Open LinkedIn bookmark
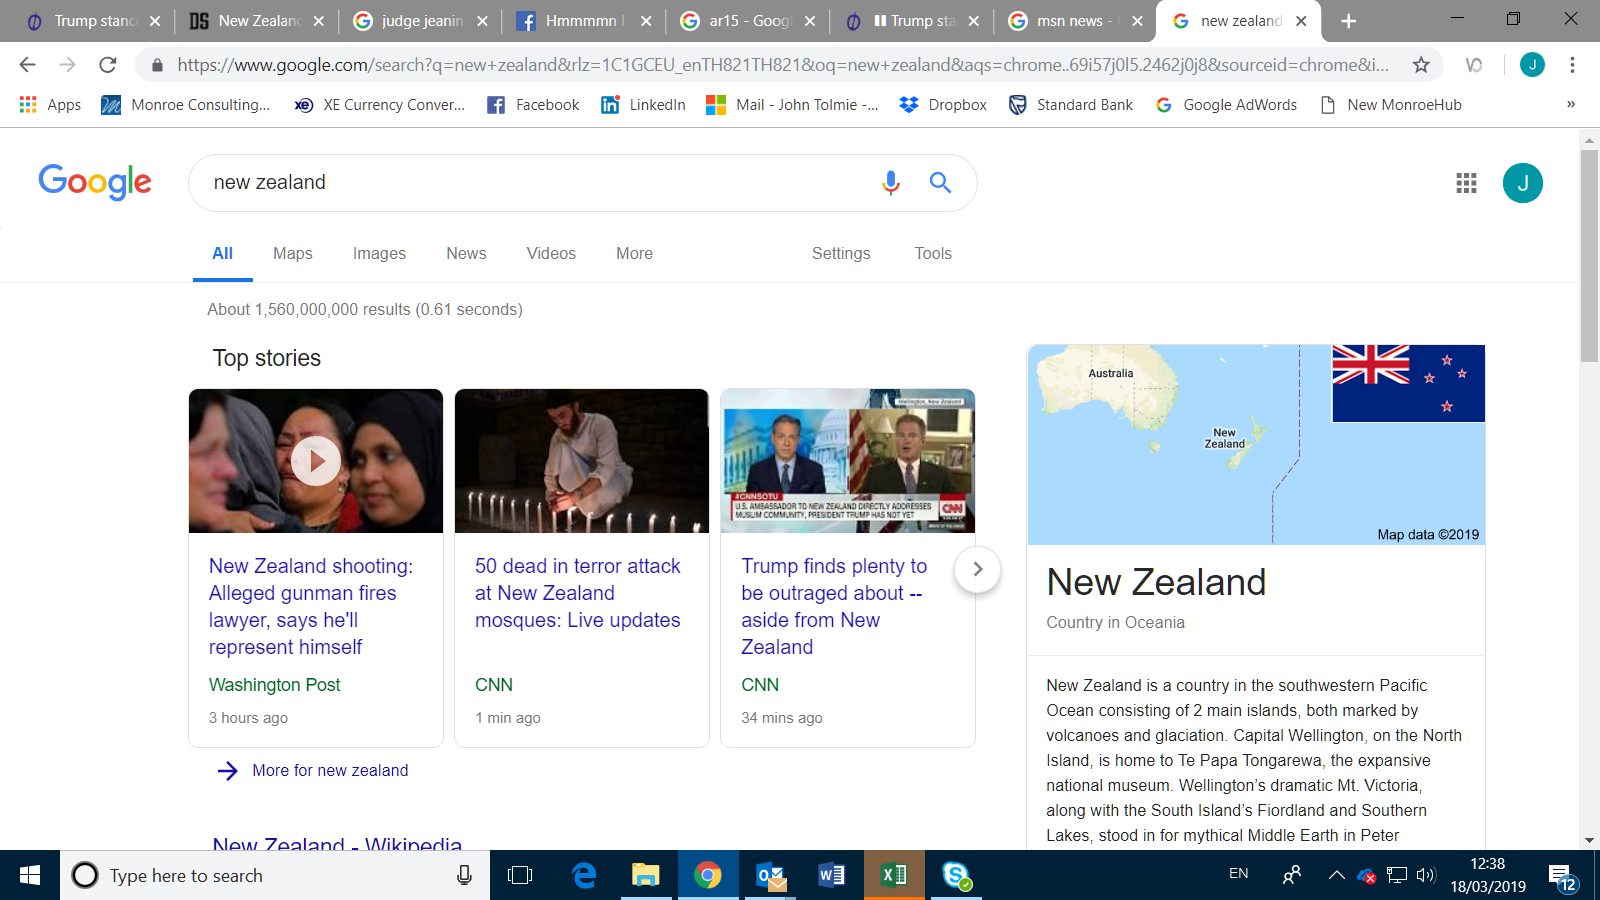 [643, 105]
